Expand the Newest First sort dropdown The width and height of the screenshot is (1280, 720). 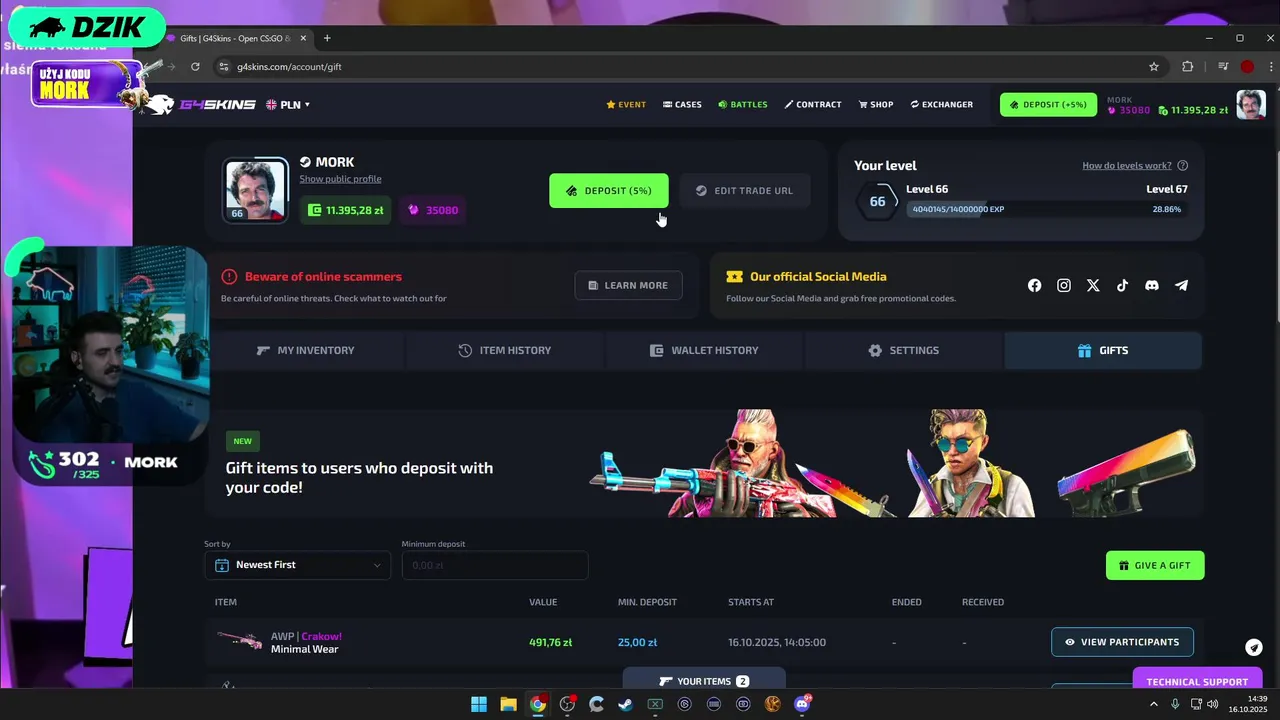tap(297, 565)
